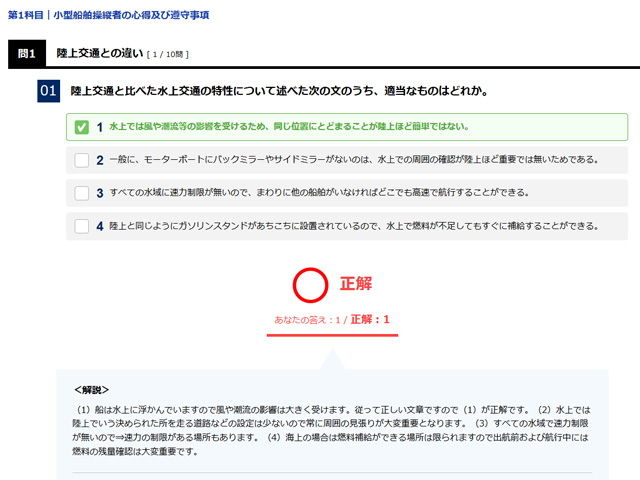The height and width of the screenshot is (480, 640).
Task: Click the number 2 label of the second answer
Action: (x=100, y=160)
